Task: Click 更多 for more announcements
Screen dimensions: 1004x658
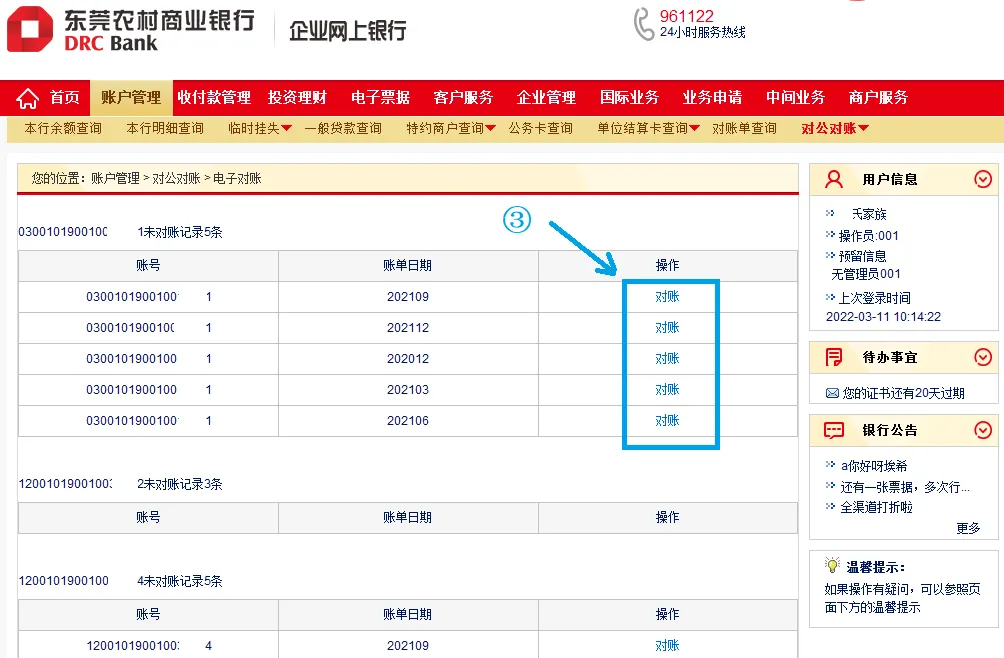Action: coord(968,528)
